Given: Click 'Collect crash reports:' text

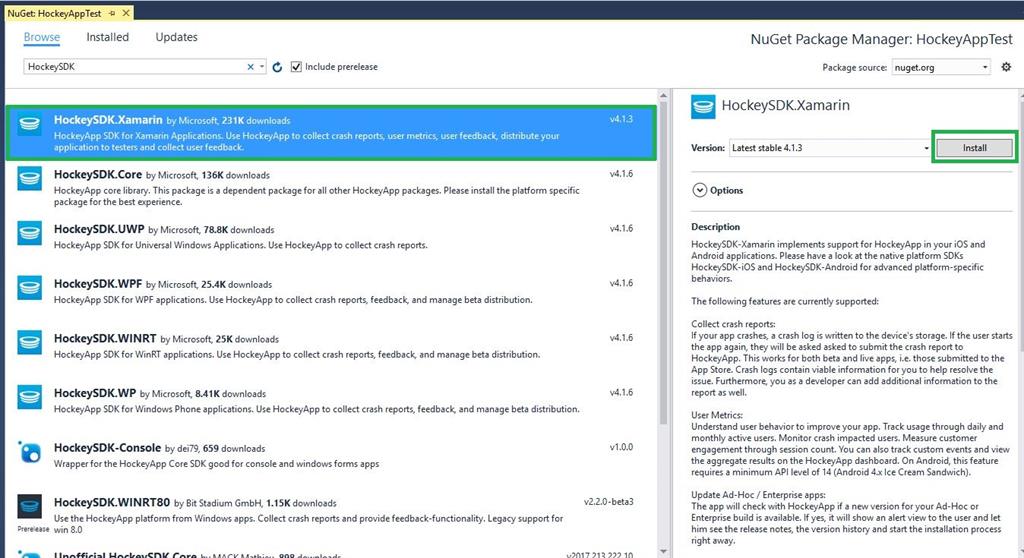Looking at the screenshot, I should (733, 324).
